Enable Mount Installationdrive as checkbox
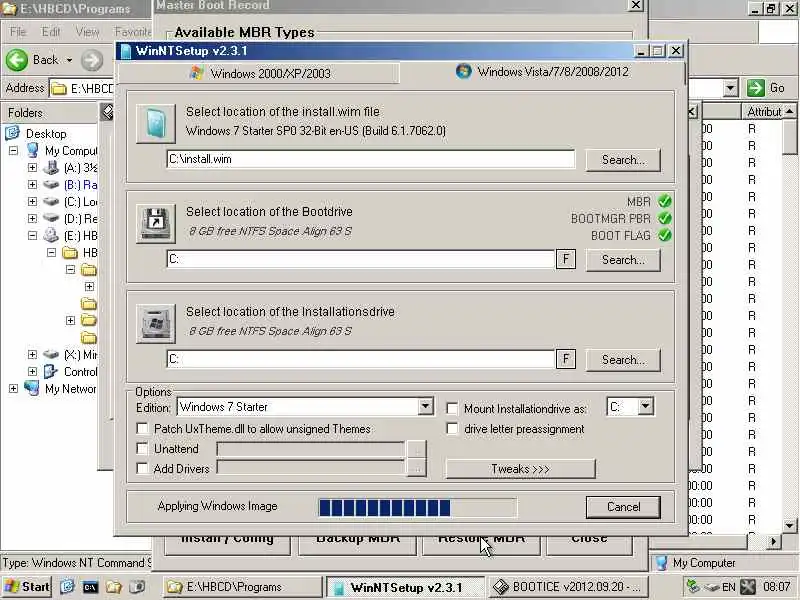 pyautogui.click(x=452, y=408)
